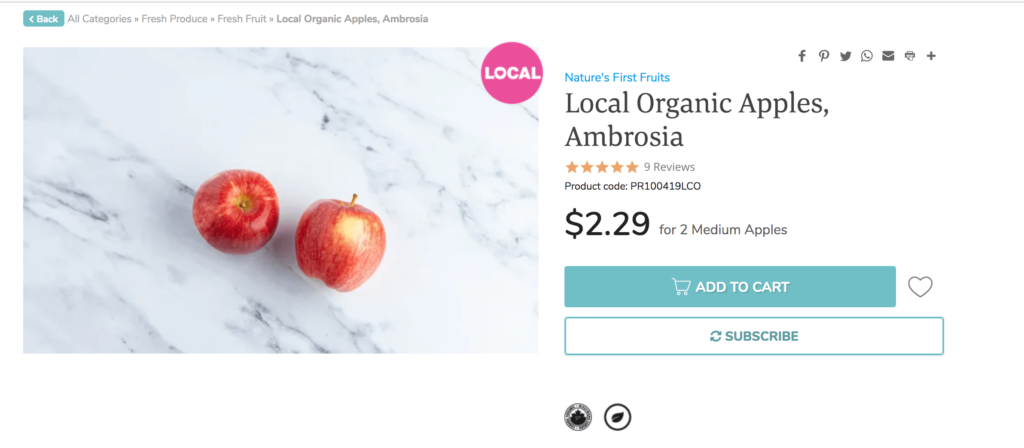Navigate to Fresh Produce breadcrumb
The width and height of the screenshot is (1024, 448).
(174, 19)
